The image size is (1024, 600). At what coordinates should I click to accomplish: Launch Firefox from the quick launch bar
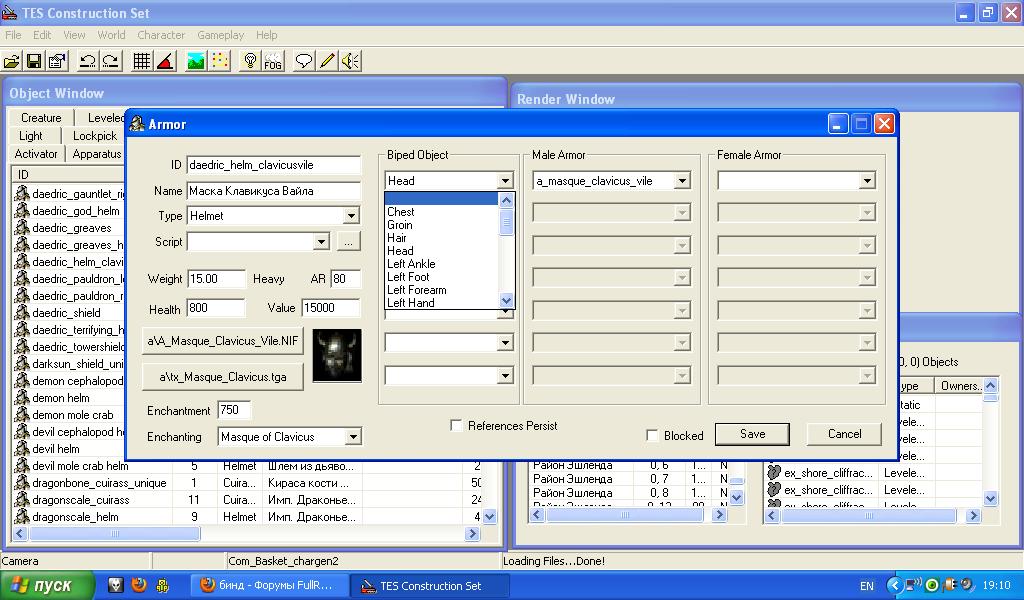click(x=138, y=584)
